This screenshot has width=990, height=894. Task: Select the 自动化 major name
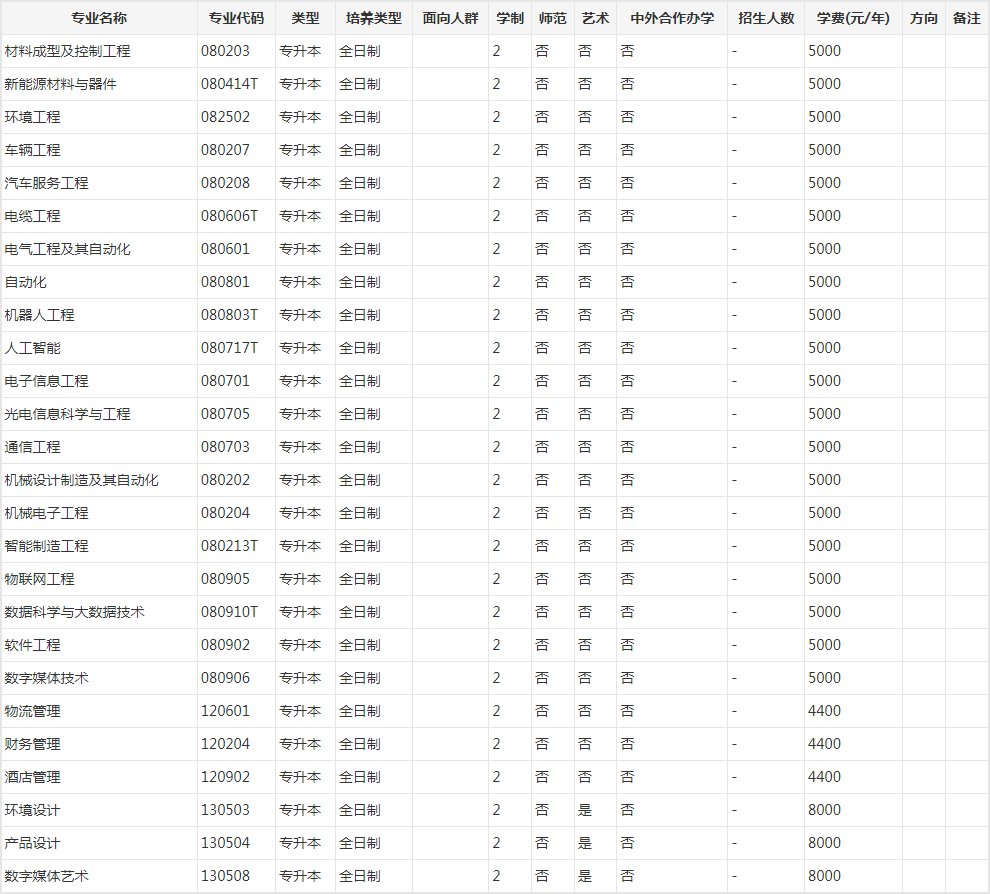click(25, 282)
